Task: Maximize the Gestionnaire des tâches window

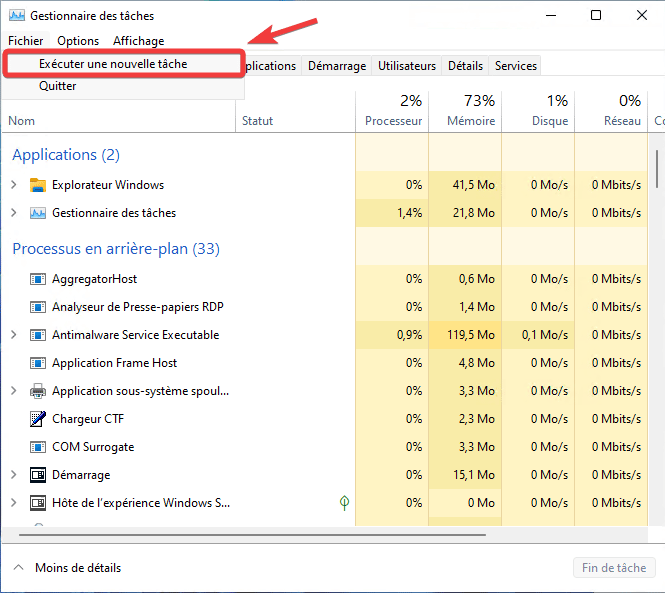Action: 596,15
